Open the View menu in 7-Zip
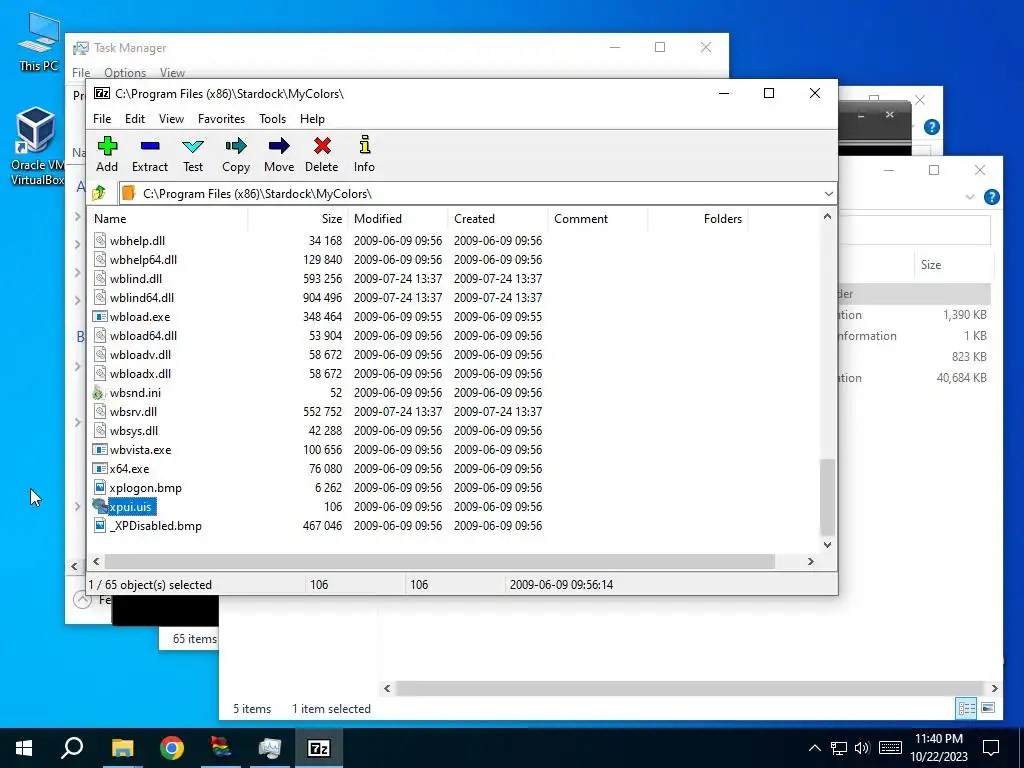 point(171,119)
